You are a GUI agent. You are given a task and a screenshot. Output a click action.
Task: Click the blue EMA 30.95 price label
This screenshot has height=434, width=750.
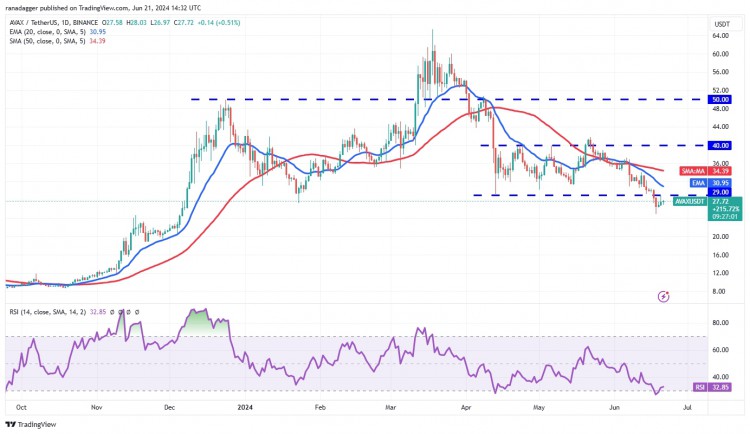click(x=711, y=183)
